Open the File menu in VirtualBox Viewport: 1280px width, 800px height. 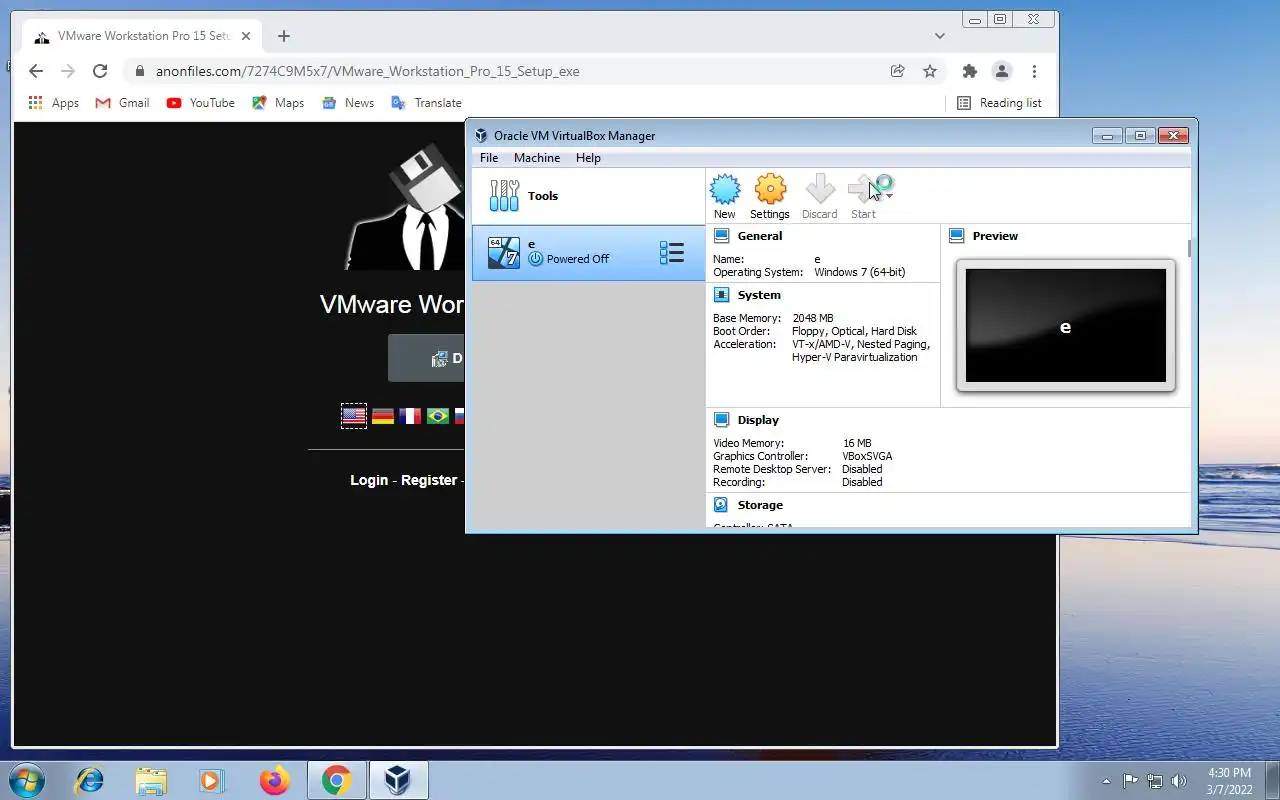click(489, 158)
